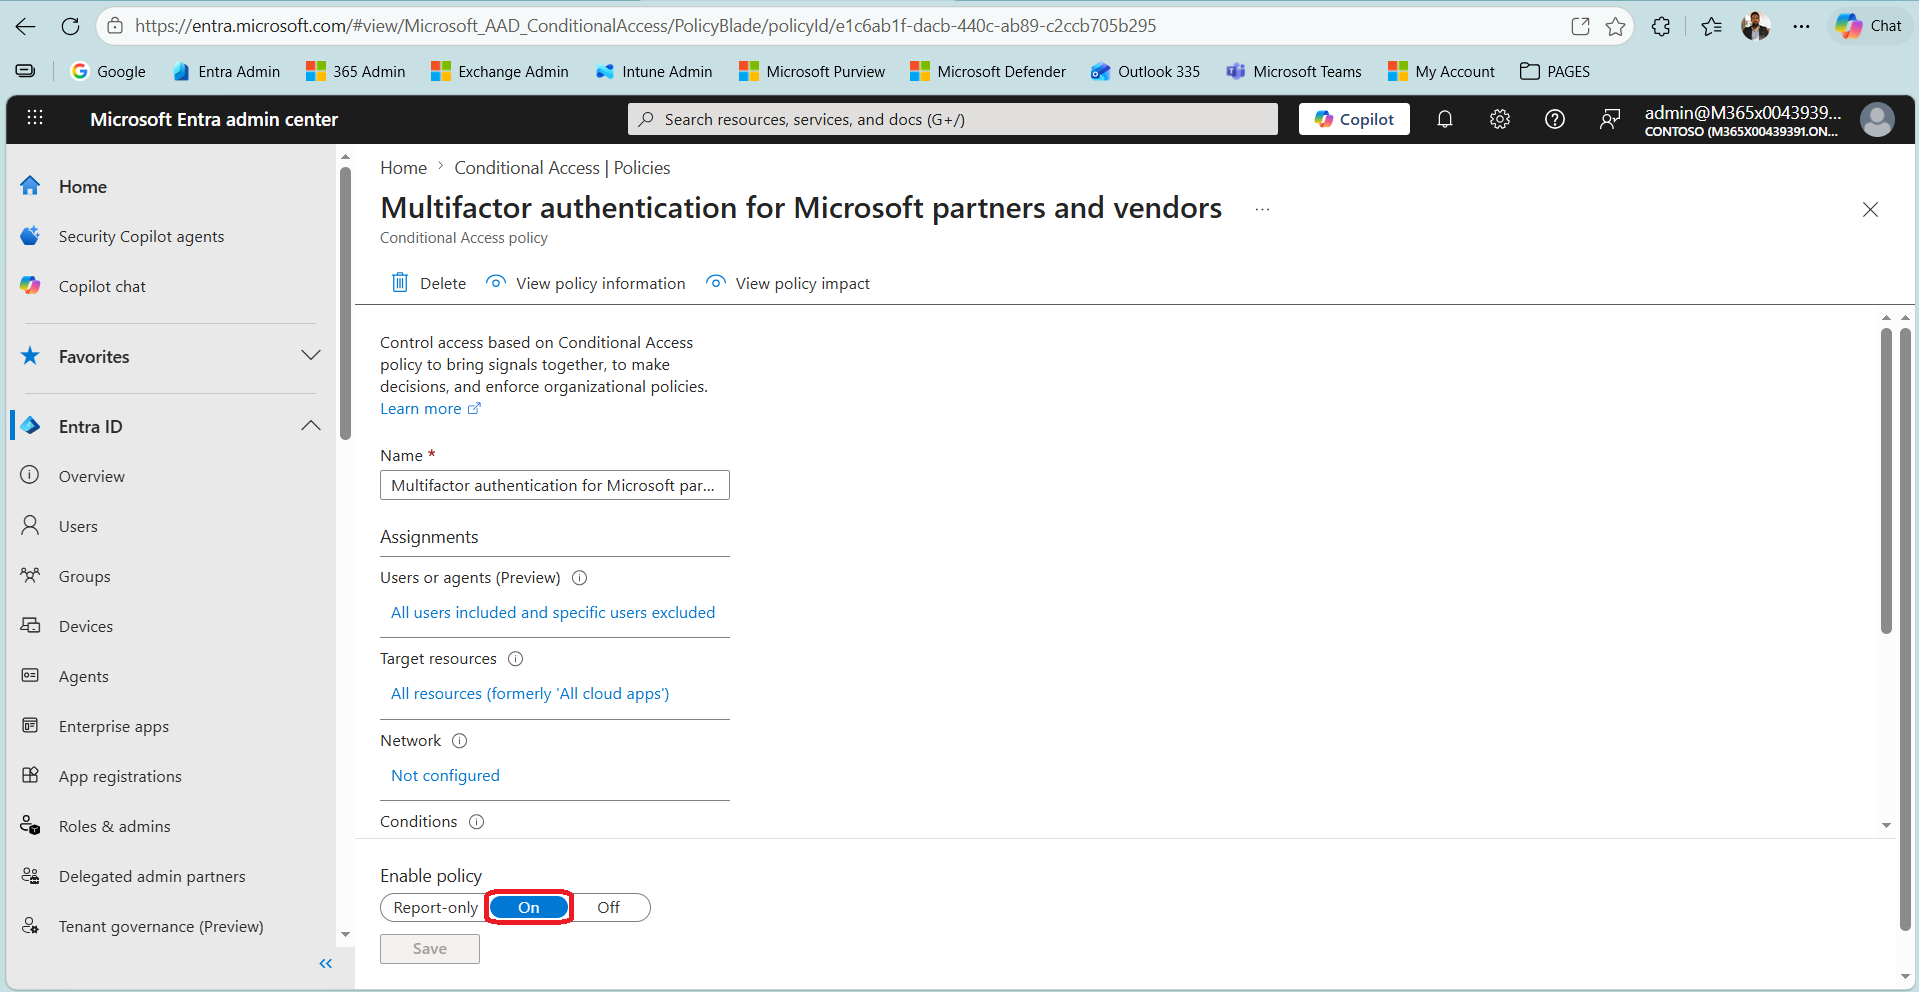Image resolution: width=1919 pixels, height=992 pixels.
Task: Open the admin account avatar menu
Action: 1877,119
